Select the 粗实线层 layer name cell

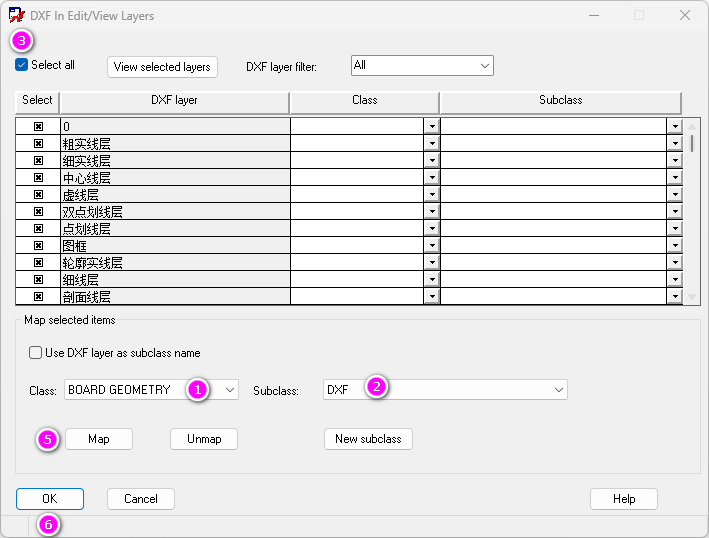(x=175, y=144)
